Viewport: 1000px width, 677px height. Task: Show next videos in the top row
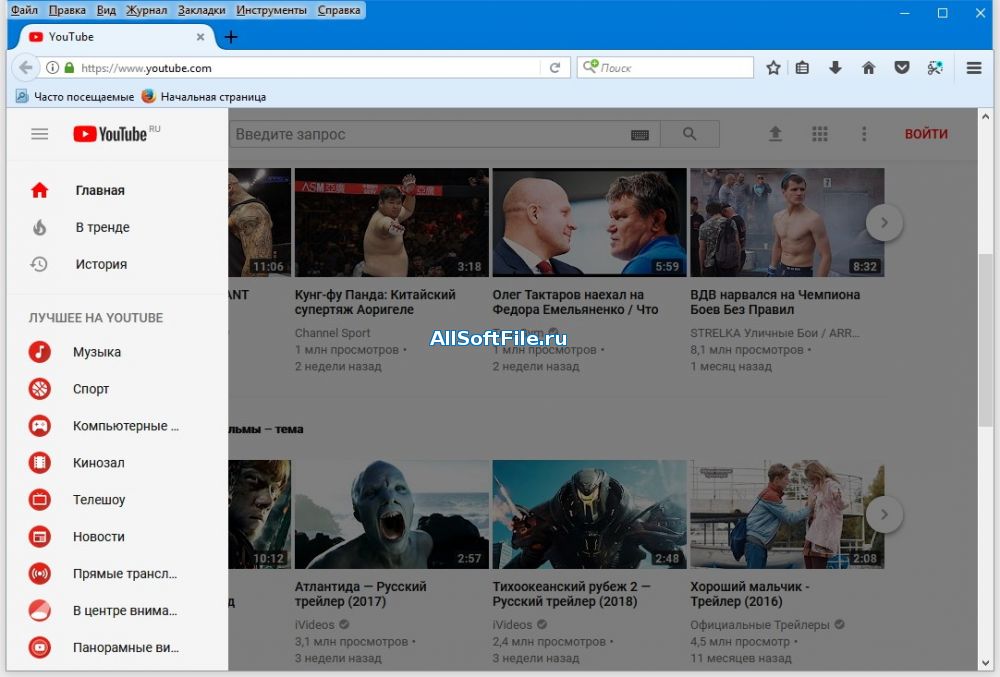[x=884, y=222]
